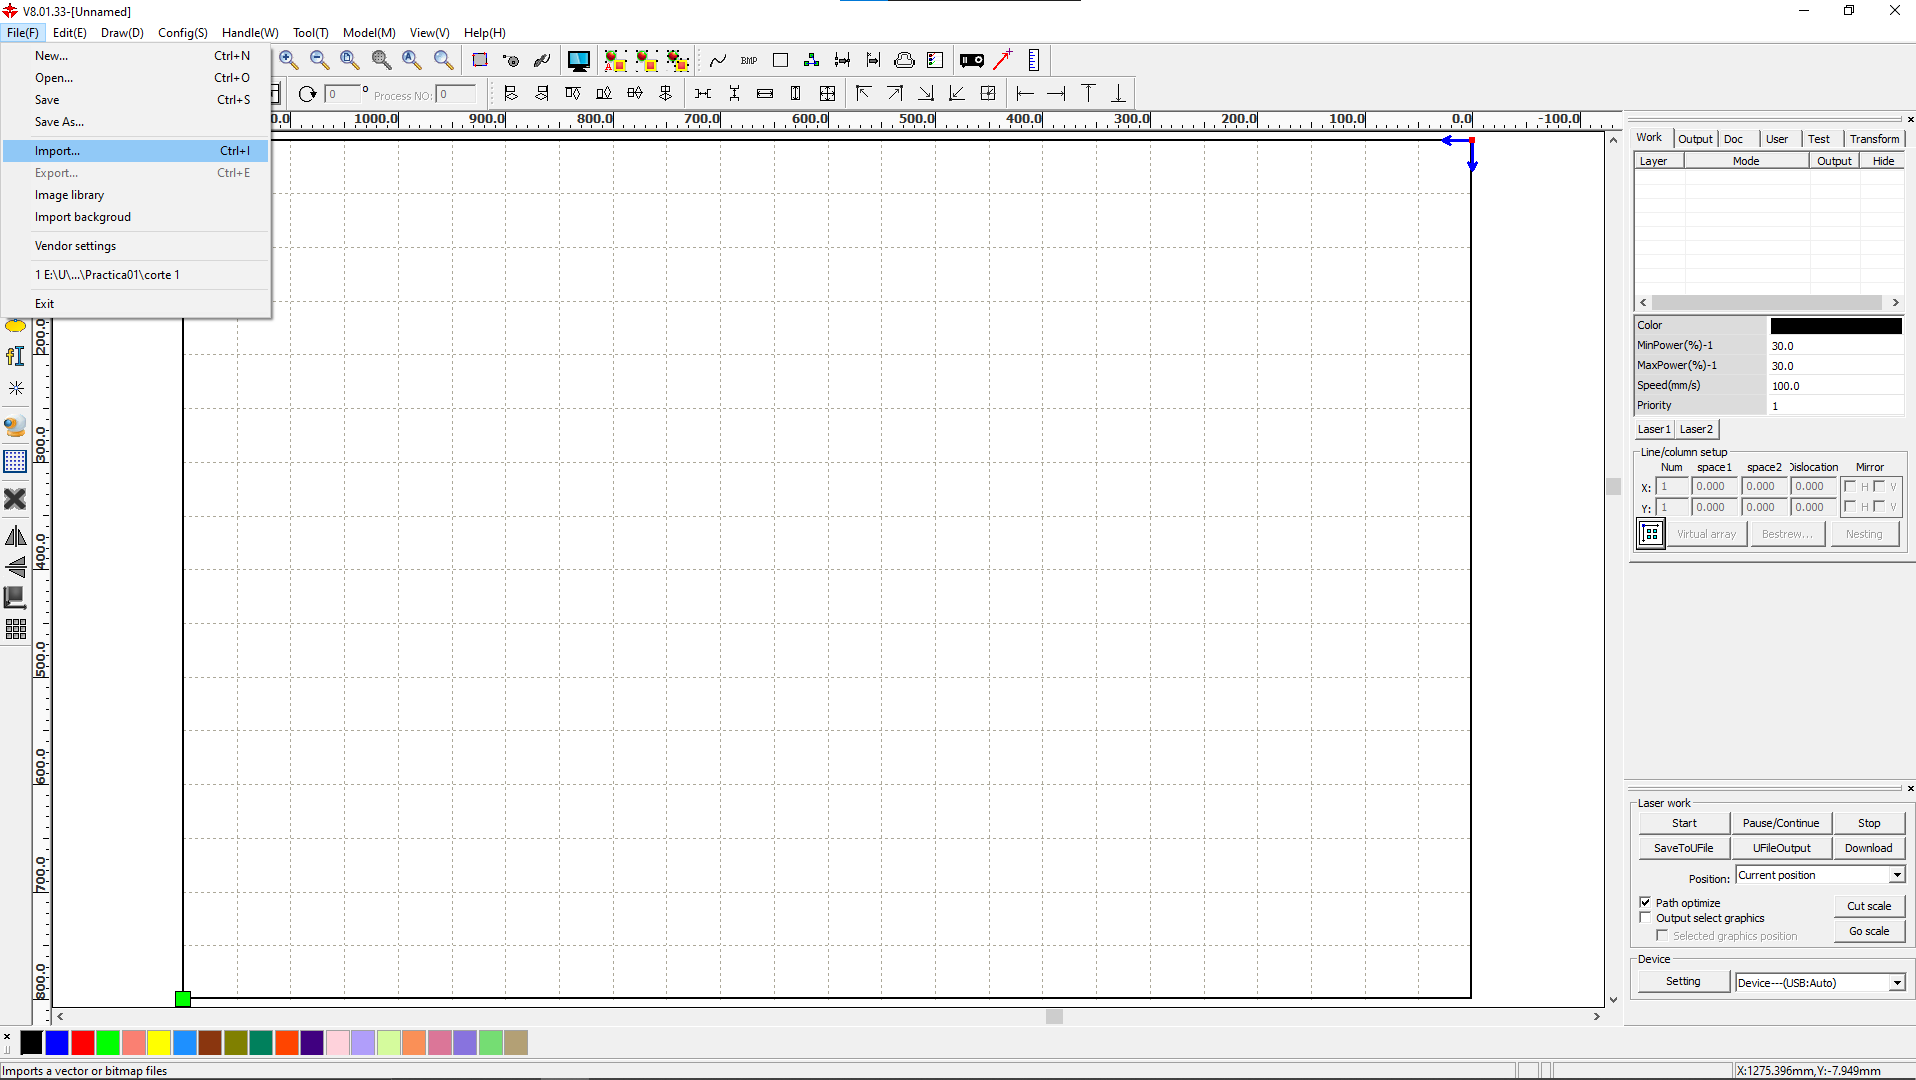Click the Start button in Laser work
Image resolution: width=1916 pixels, height=1080 pixels.
tap(1684, 823)
